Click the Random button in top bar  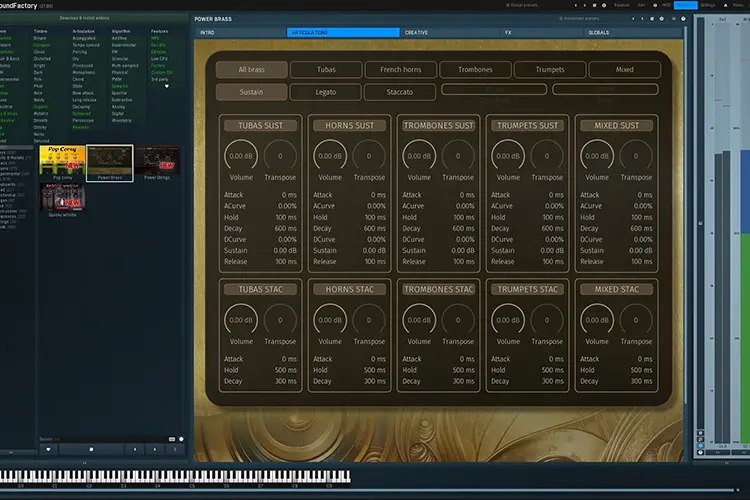click(x=621, y=5)
